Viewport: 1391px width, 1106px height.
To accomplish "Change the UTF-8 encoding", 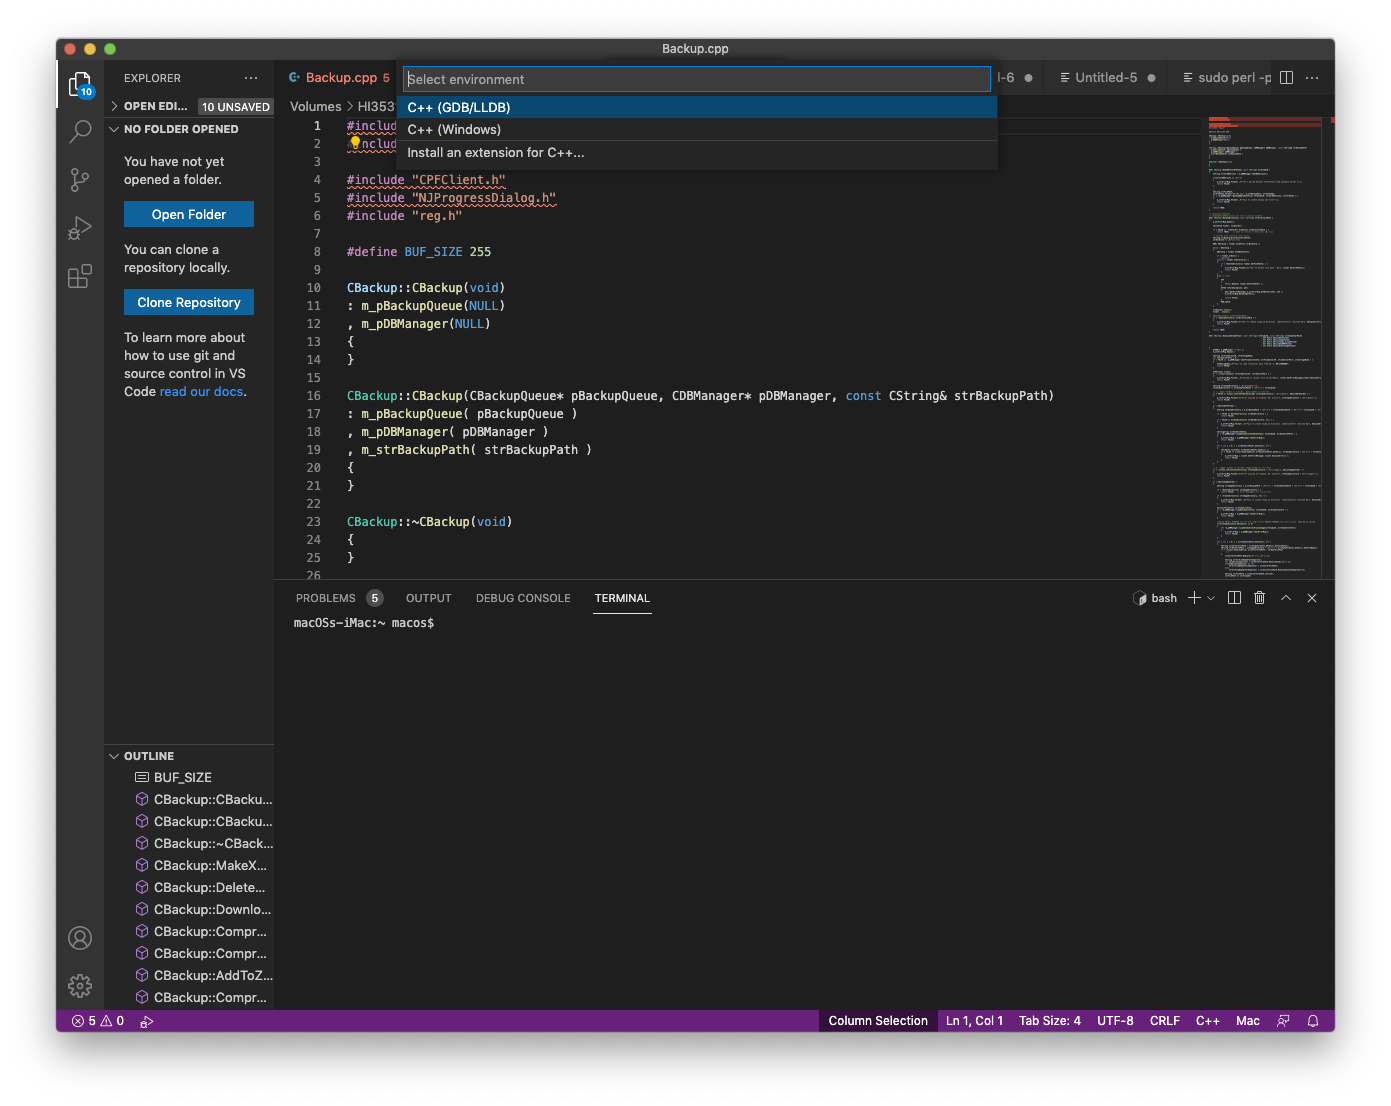I will click(1115, 1021).
